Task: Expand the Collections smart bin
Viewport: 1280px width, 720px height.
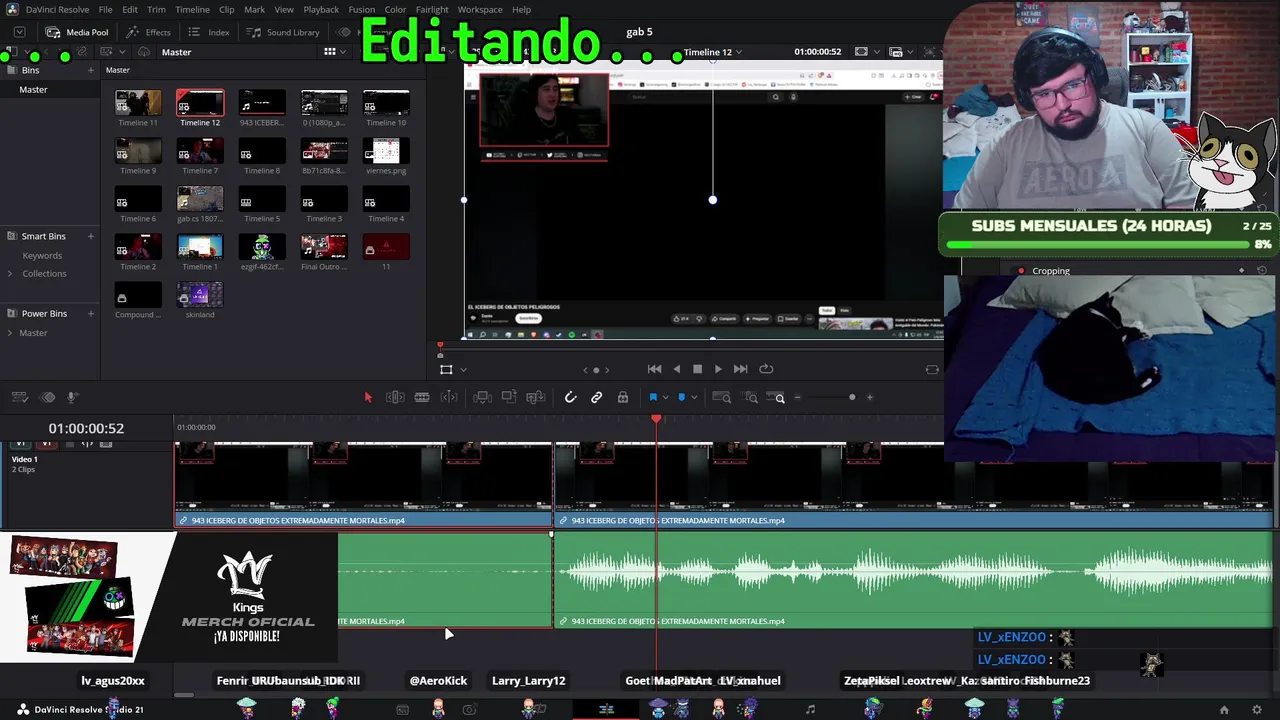Action: [x=10, y=273]
